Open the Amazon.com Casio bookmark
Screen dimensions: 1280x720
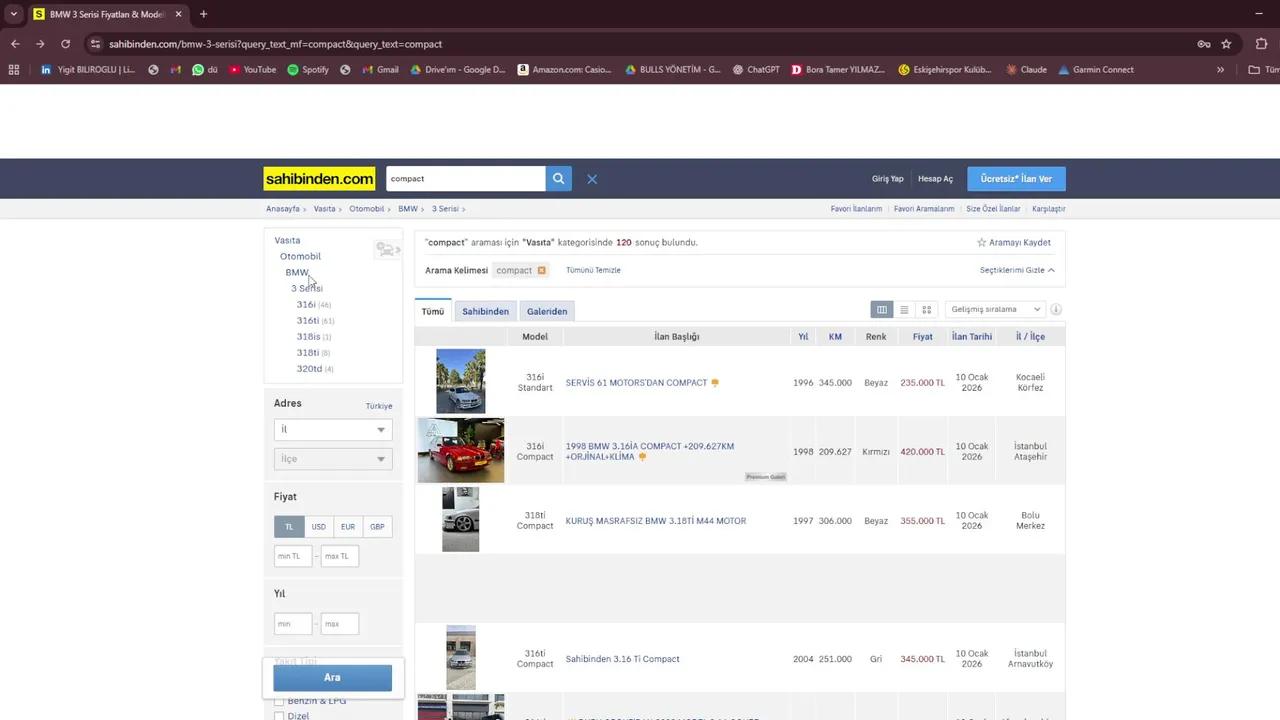point(565,70)
